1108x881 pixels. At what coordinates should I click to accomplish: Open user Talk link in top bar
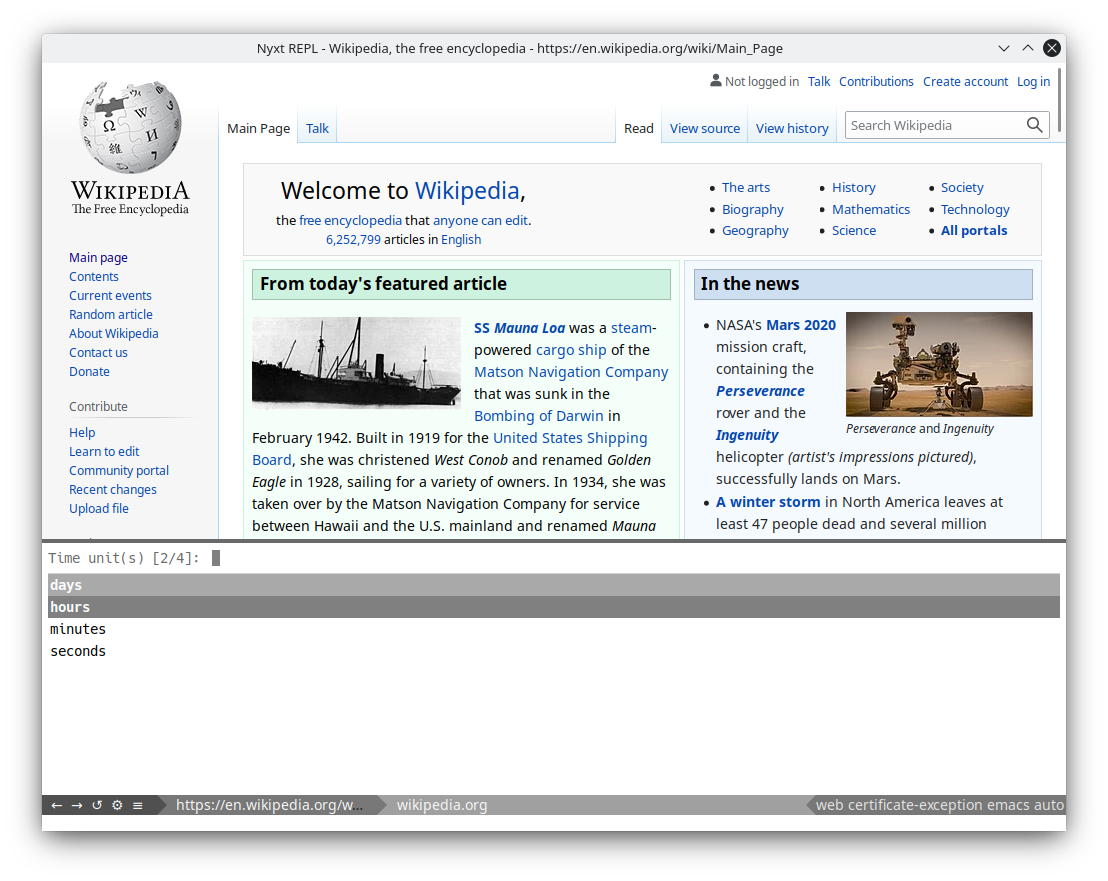[819, 81]
